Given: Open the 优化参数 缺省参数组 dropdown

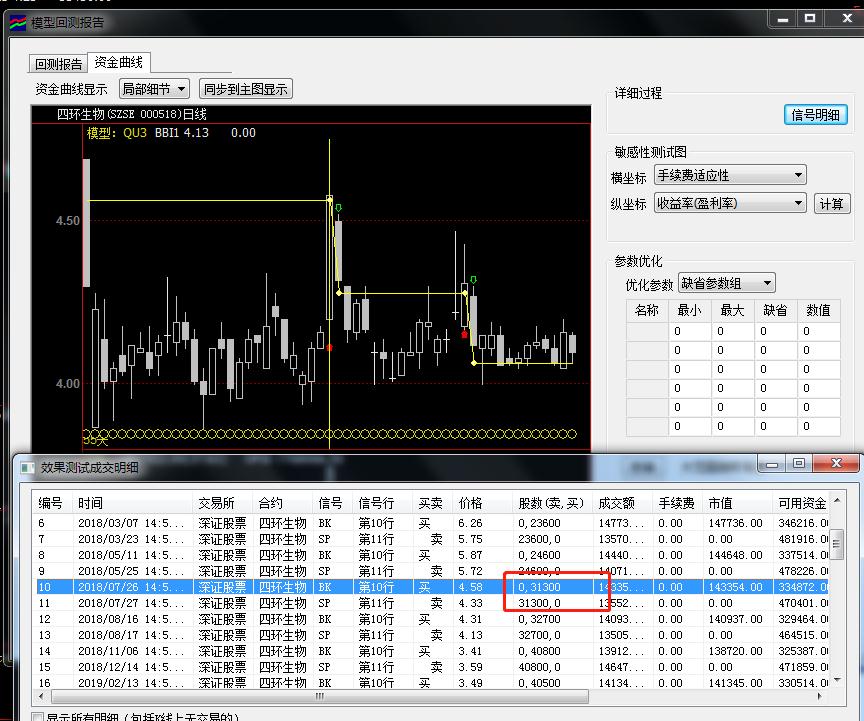Looking at the screenshot, I should 726,284.
